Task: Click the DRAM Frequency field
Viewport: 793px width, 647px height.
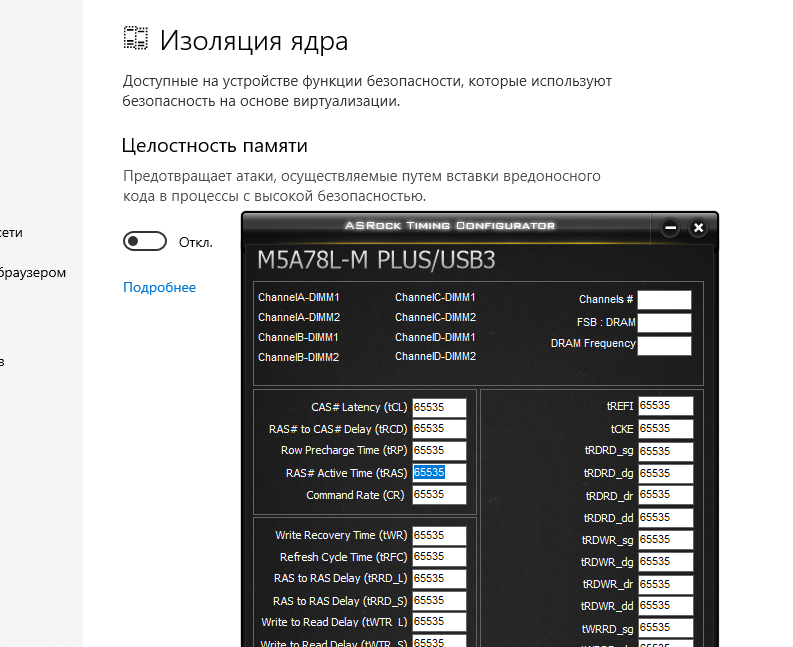Action: pos(664,345)
